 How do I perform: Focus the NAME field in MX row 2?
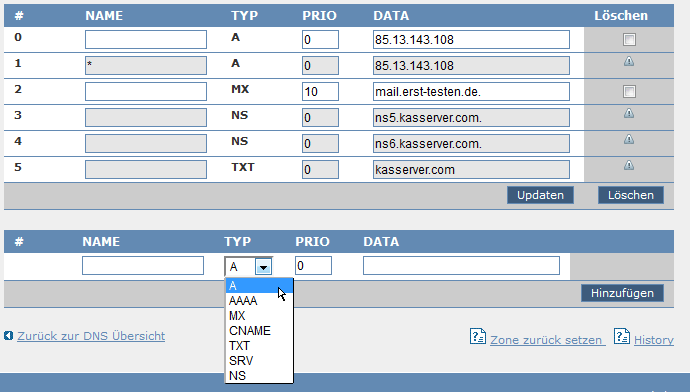point(146,92)
